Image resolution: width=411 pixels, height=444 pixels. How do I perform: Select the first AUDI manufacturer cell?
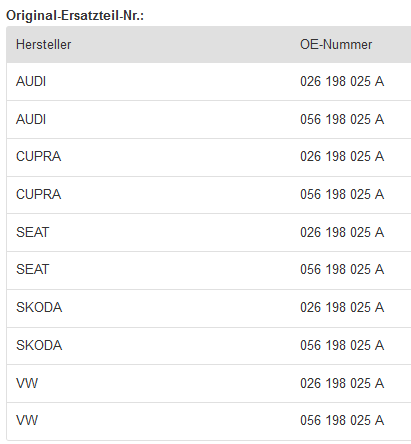pos(31,81)
